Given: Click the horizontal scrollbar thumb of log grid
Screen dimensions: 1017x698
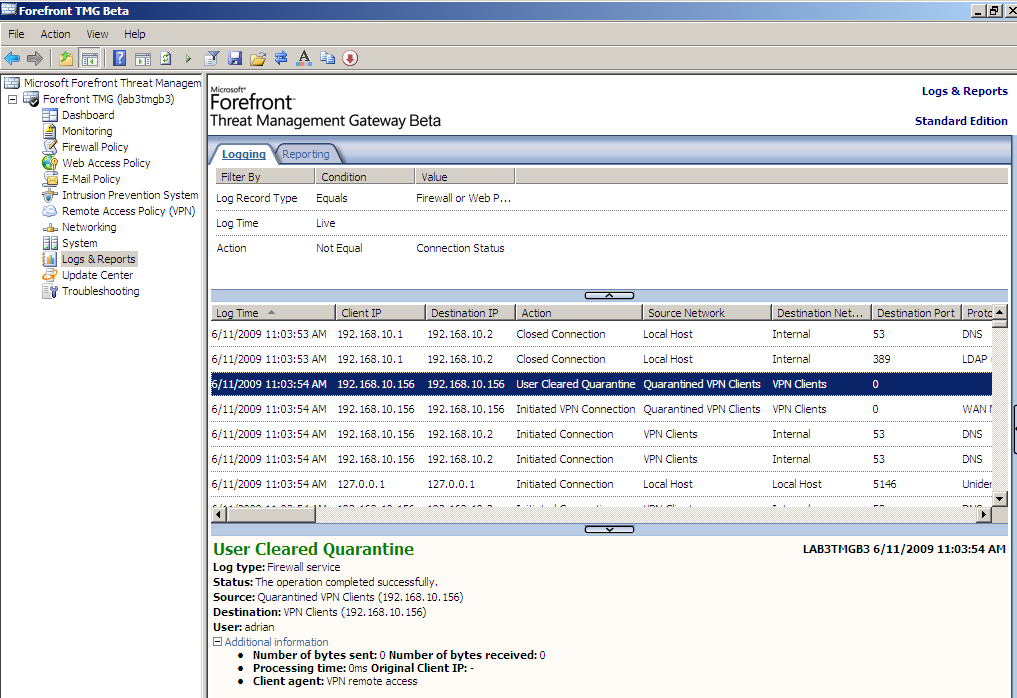Looking at the screenshot, I should click(271, 514).
